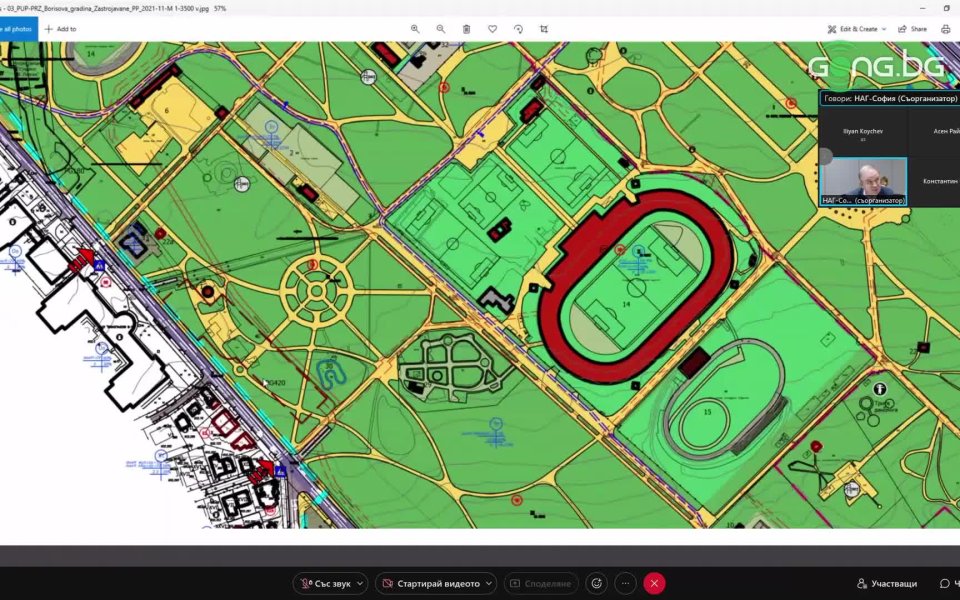Rotate the image using the rotate icon
Viewport: 960px width, 600px height.
coord(519,29)
